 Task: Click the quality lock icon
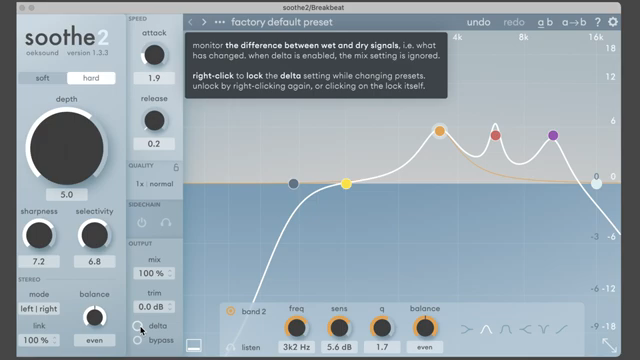(176, 167)
